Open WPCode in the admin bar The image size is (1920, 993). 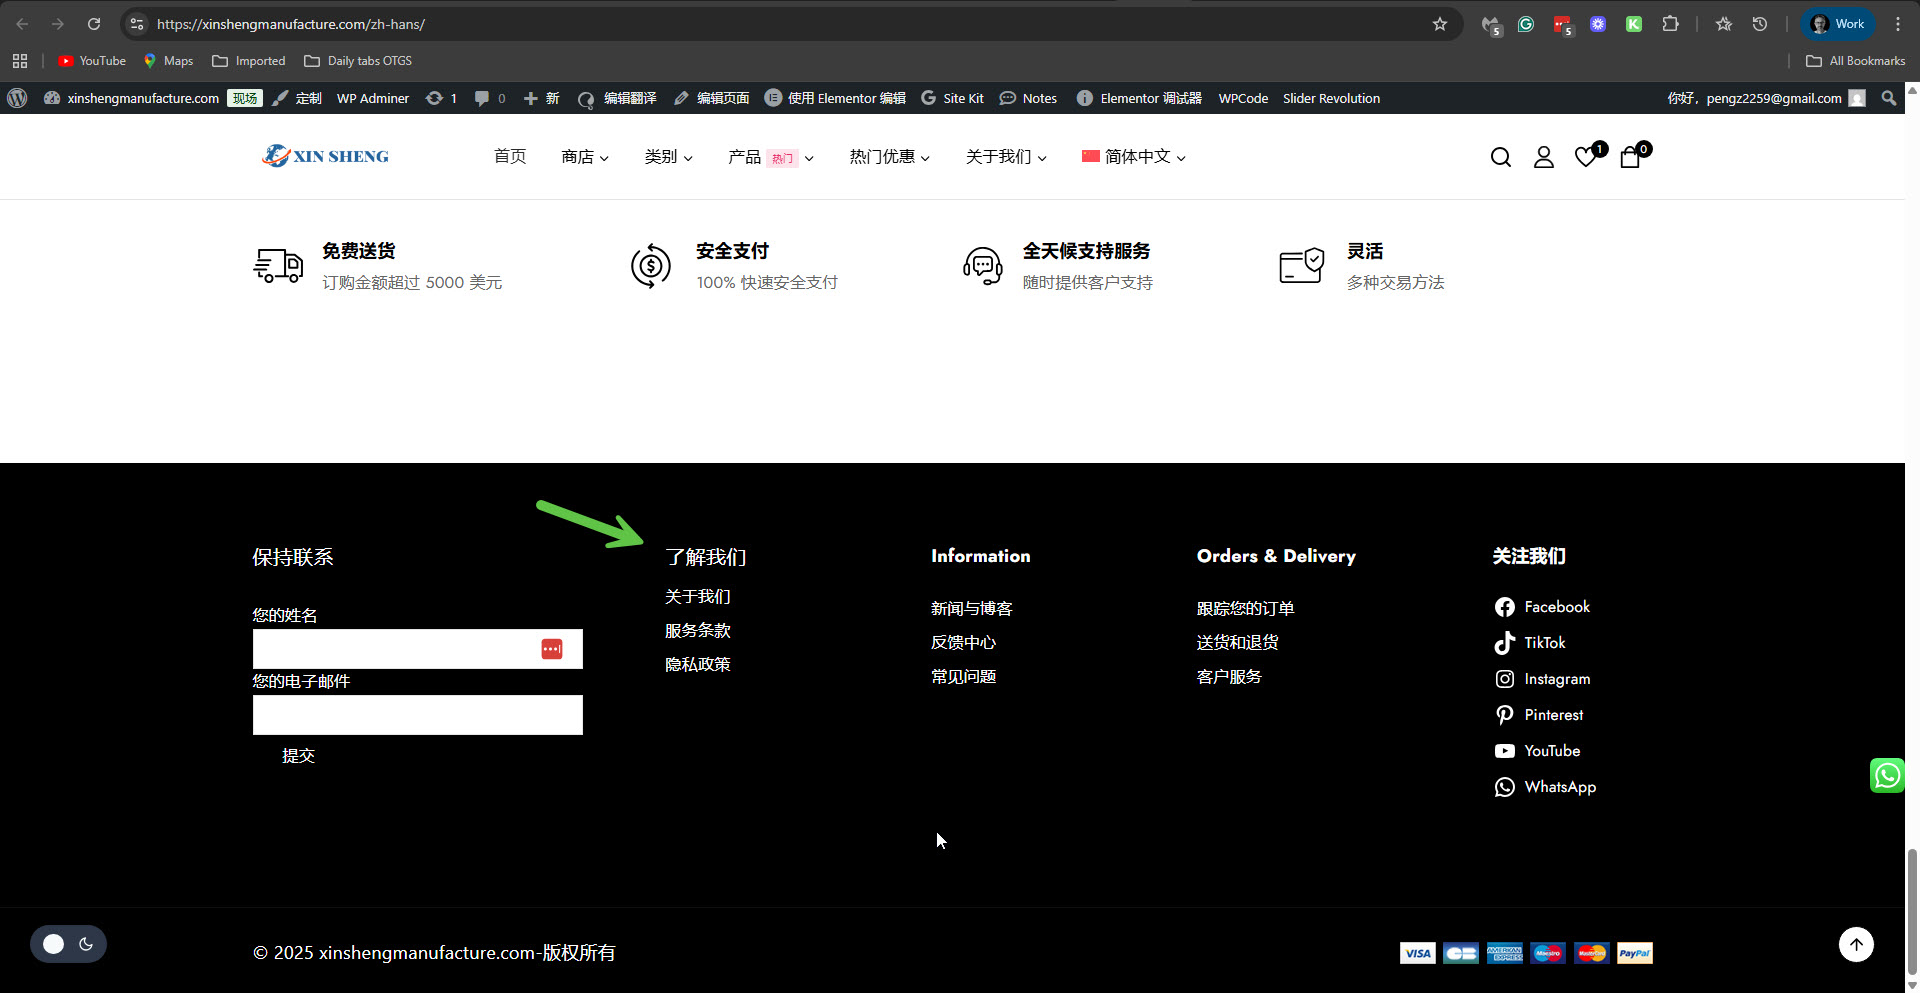pos(1243,98)
